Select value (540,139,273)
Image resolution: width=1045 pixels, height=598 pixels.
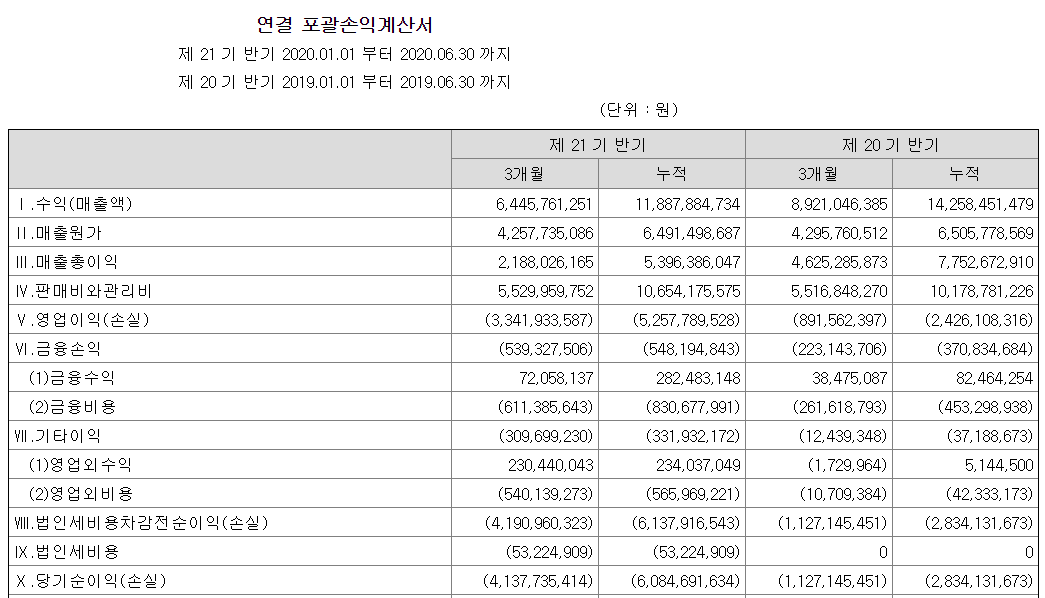[x=545, y=494]
